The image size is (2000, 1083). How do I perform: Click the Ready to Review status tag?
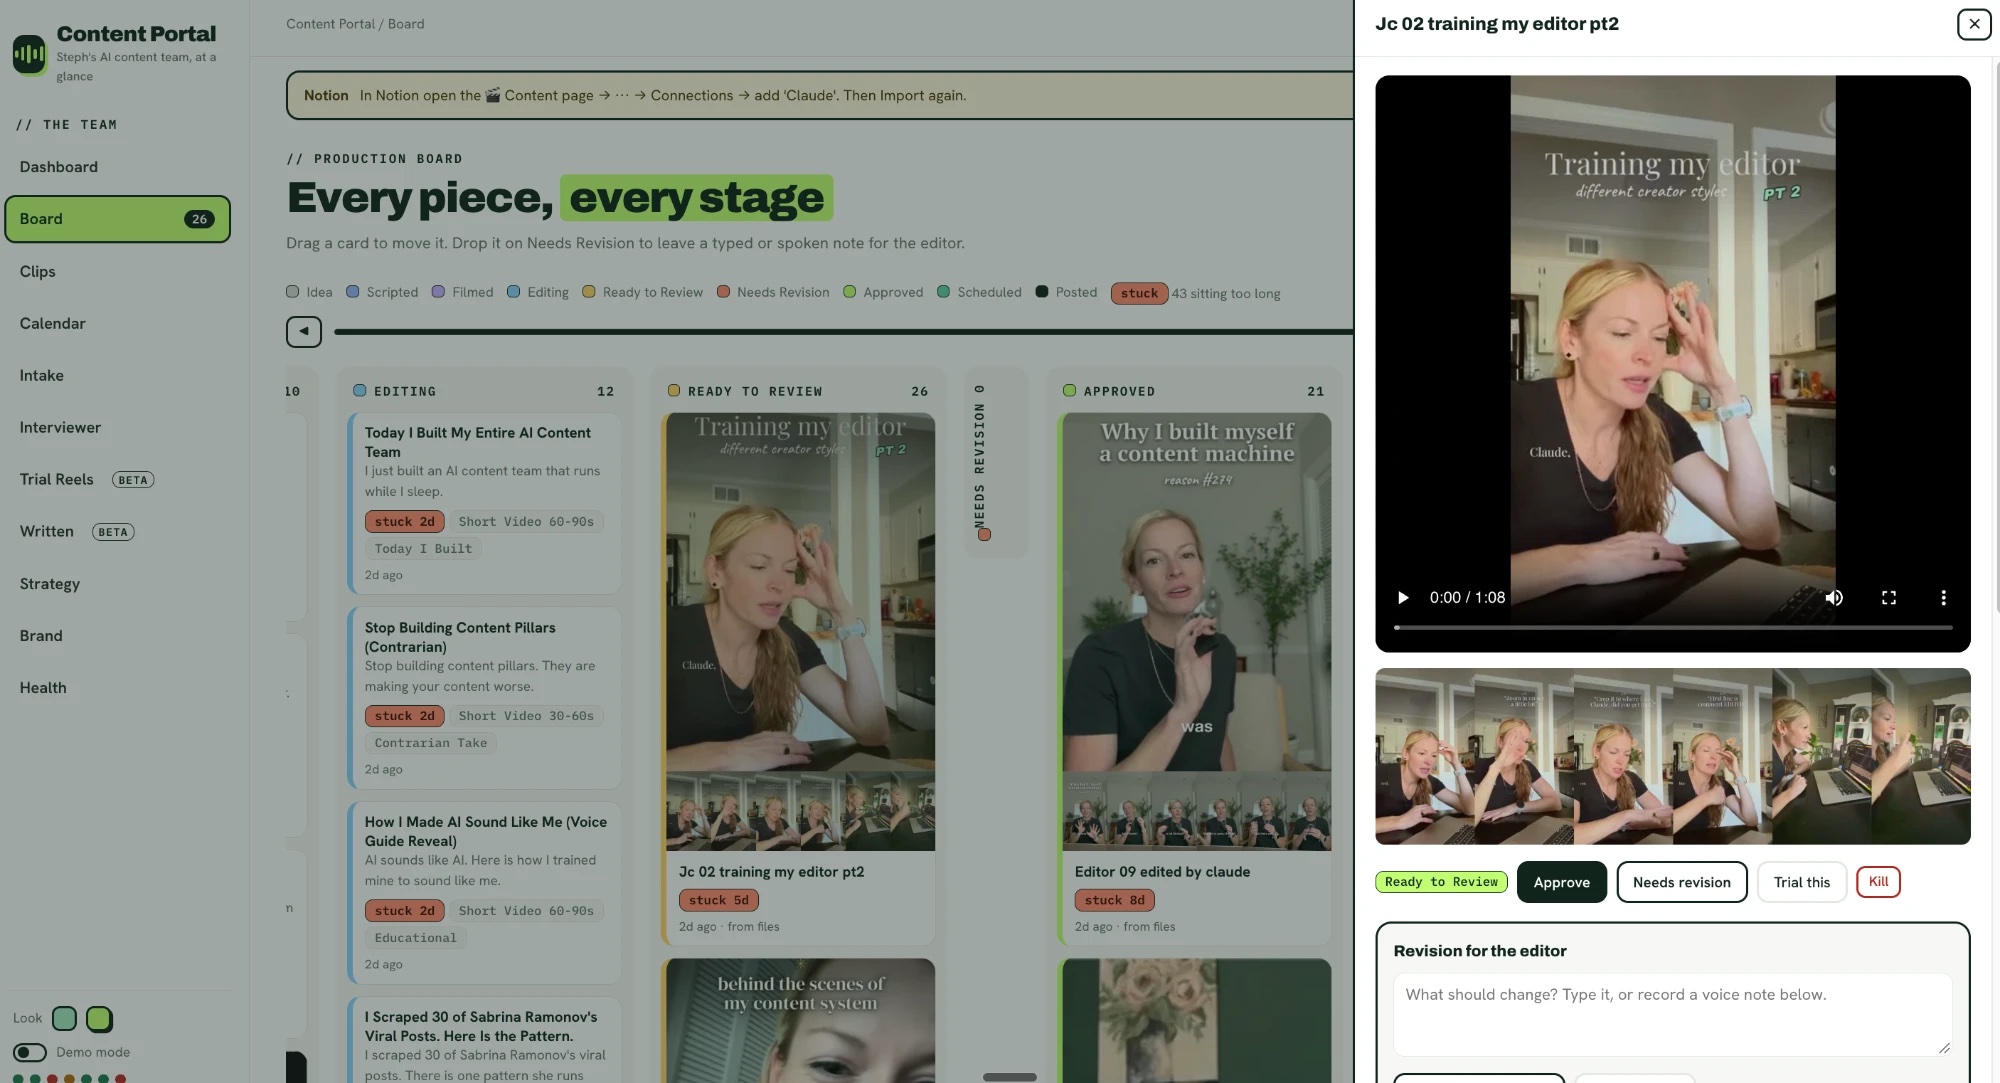click(1441, 882)
